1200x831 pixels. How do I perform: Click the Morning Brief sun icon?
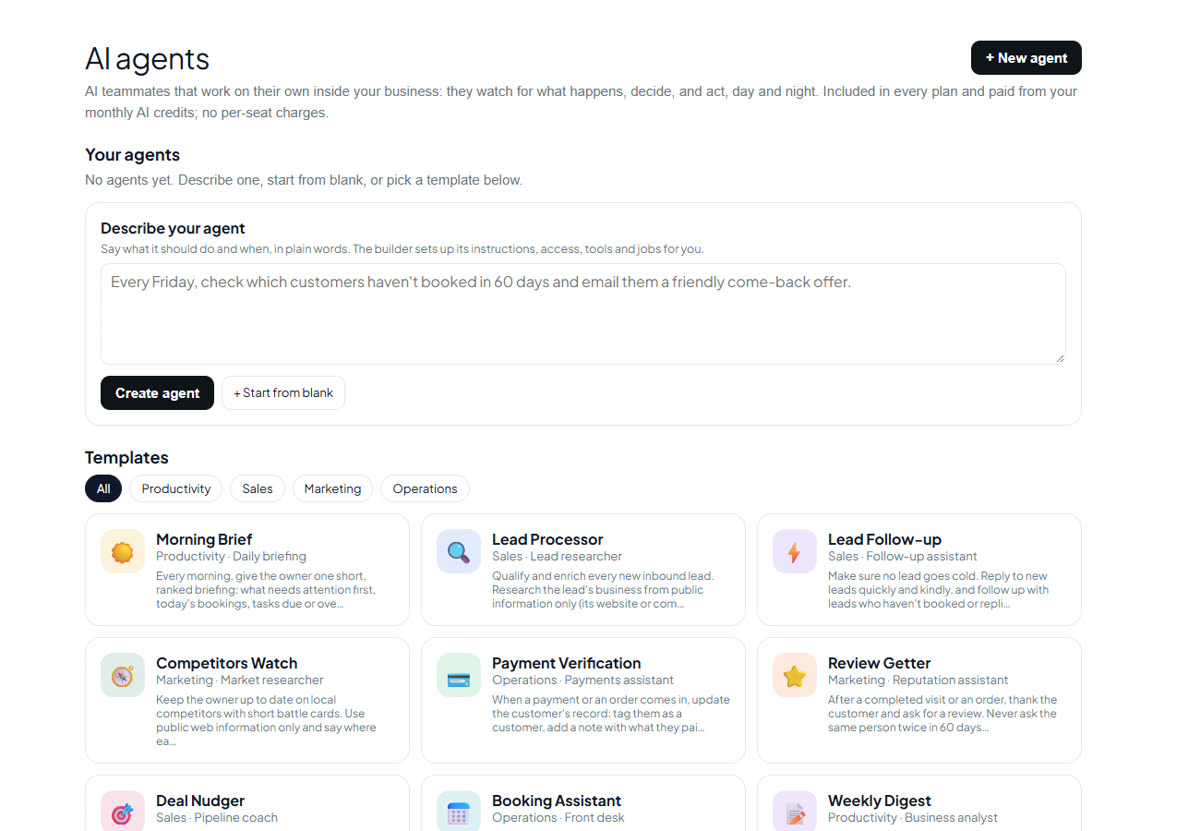coord(123,552)
